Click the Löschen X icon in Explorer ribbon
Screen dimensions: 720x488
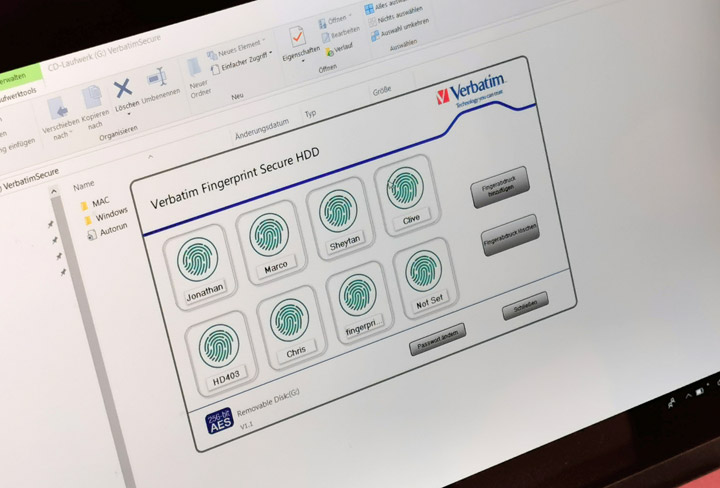(x=123, y=89)
